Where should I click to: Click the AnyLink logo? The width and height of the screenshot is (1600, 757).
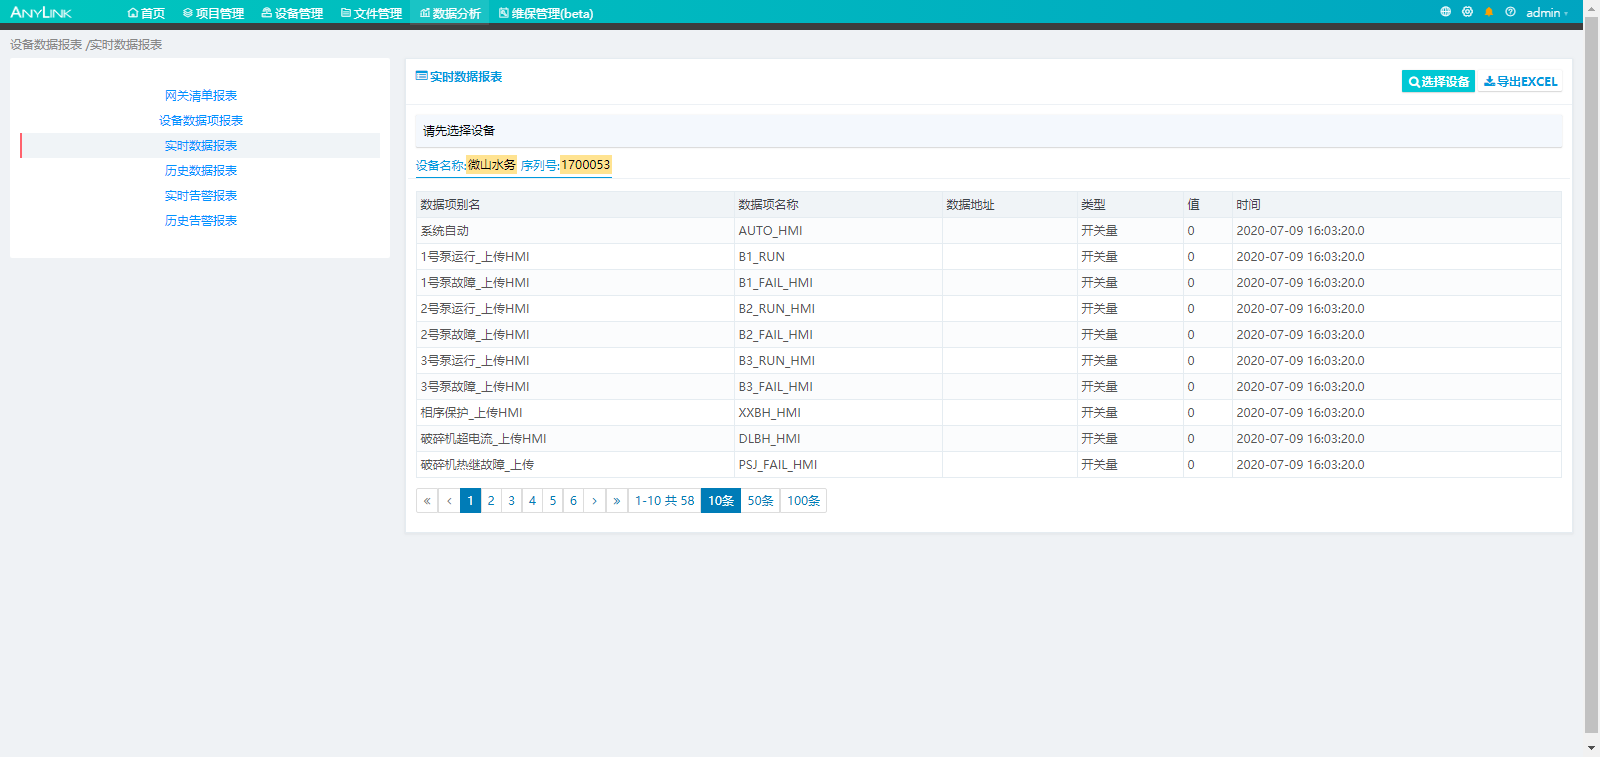[41, 12]
